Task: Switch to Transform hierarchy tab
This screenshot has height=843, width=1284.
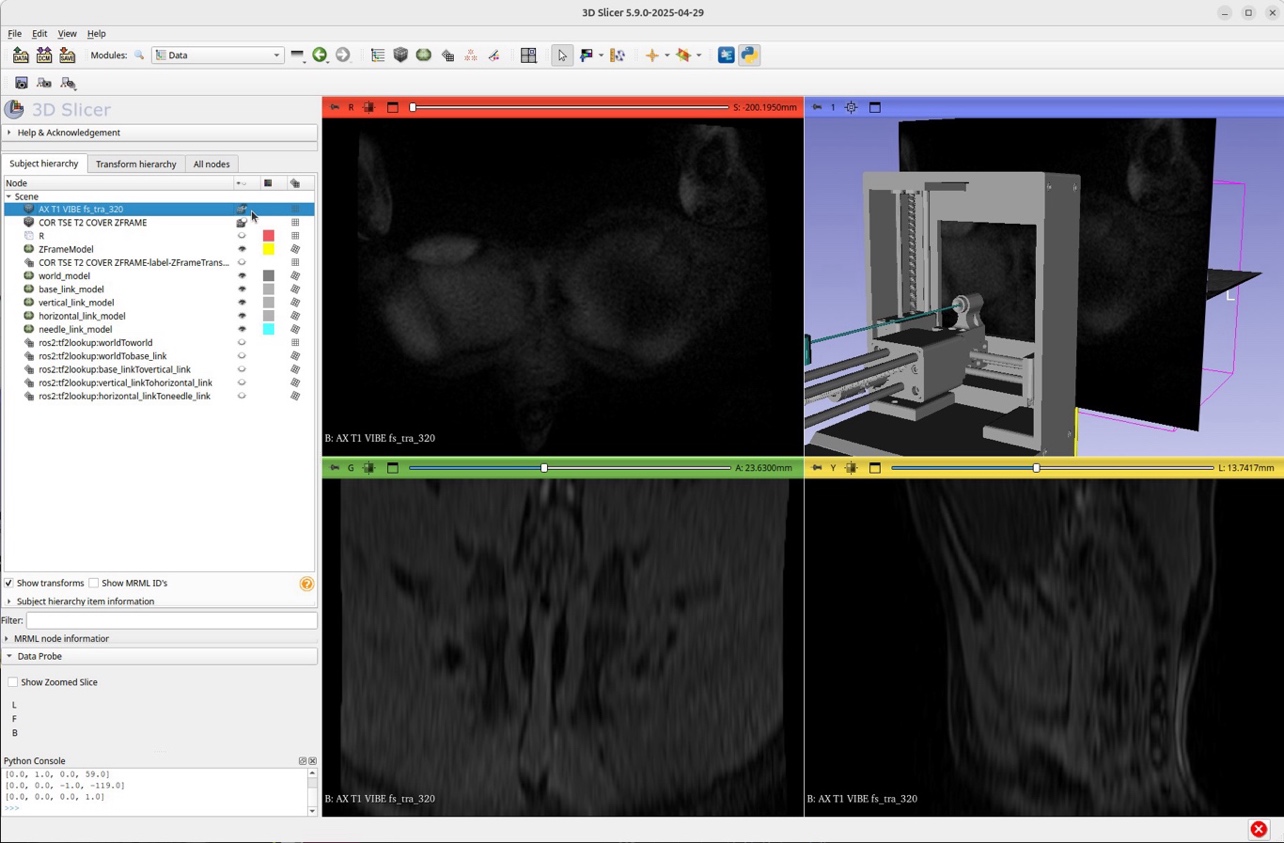Action: tap(136, 164)
